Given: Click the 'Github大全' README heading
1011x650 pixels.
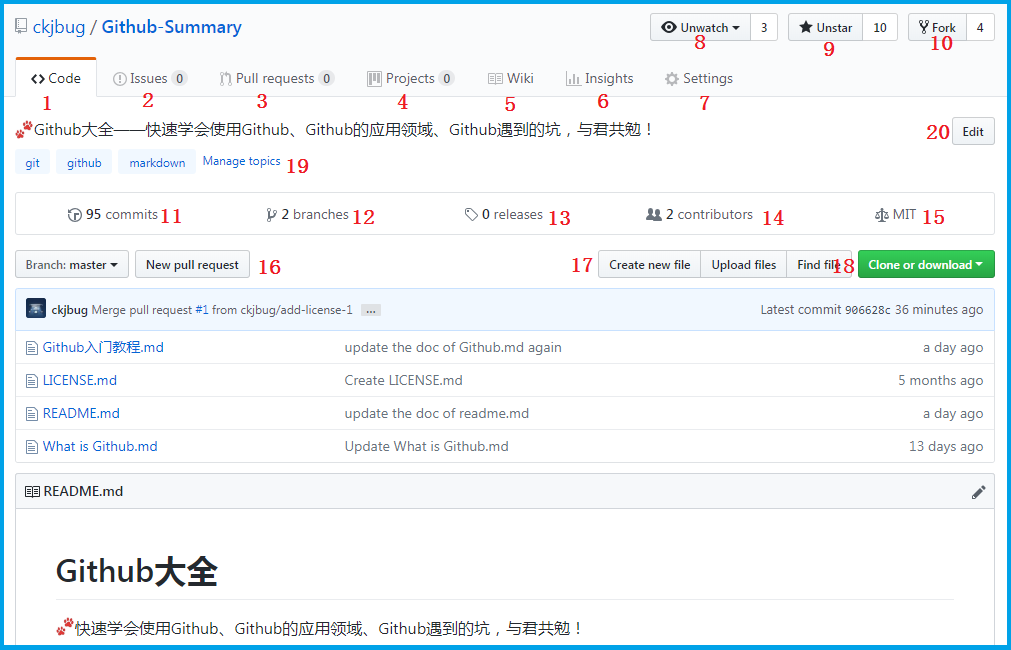Looking at the screenshot, I should tap(137, 571).
